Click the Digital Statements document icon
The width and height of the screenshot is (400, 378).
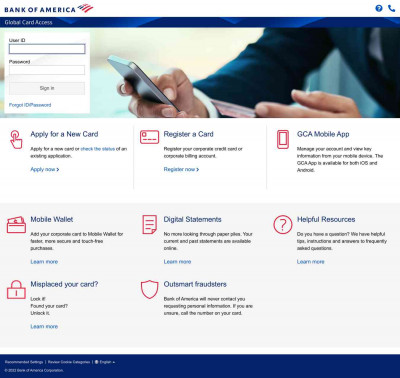[x=149, y=224]
